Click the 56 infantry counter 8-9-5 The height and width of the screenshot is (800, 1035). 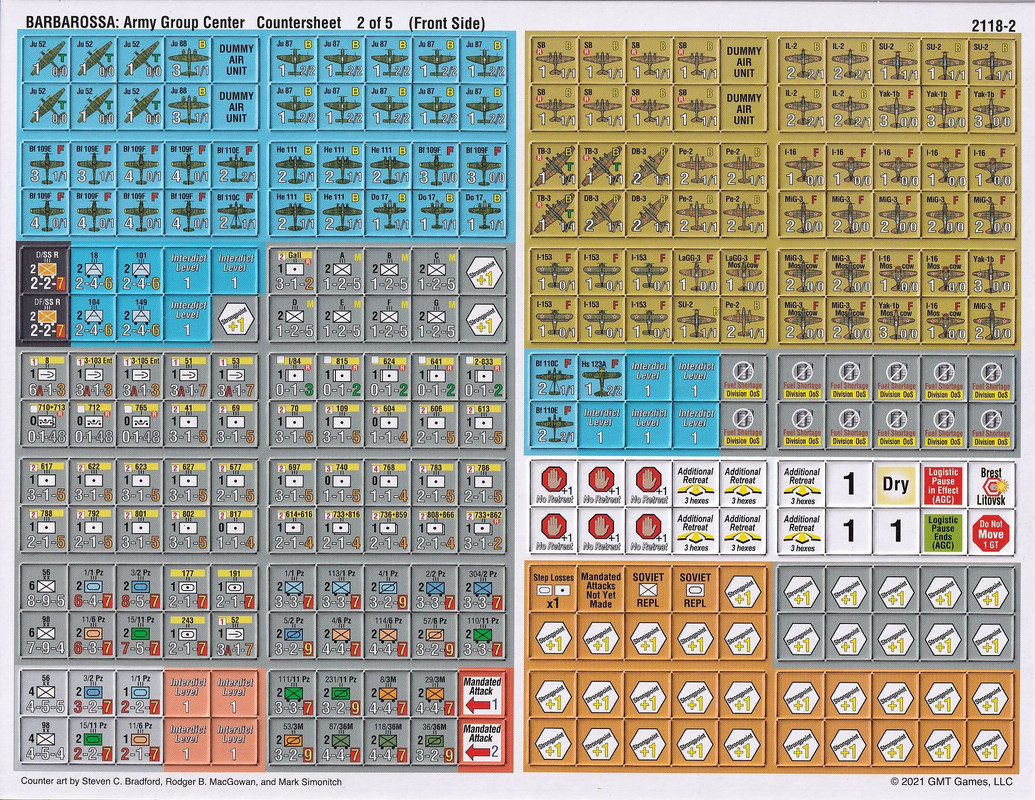tap(46, 589)
